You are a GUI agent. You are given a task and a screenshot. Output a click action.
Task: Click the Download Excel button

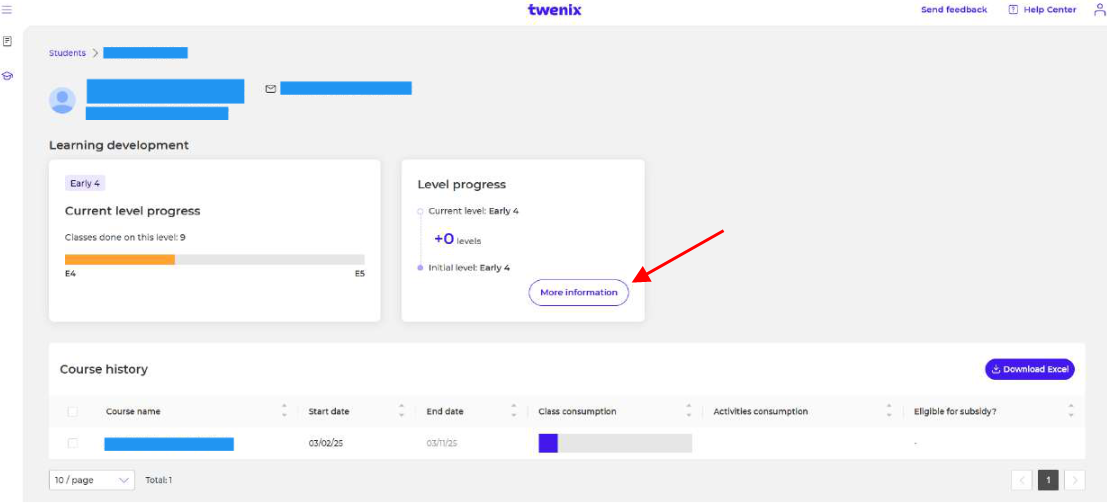point(1029,369)
